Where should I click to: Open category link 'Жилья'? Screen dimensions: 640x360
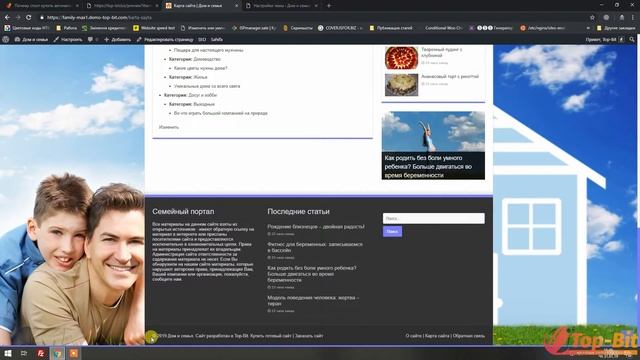click(x=200, y=77)
